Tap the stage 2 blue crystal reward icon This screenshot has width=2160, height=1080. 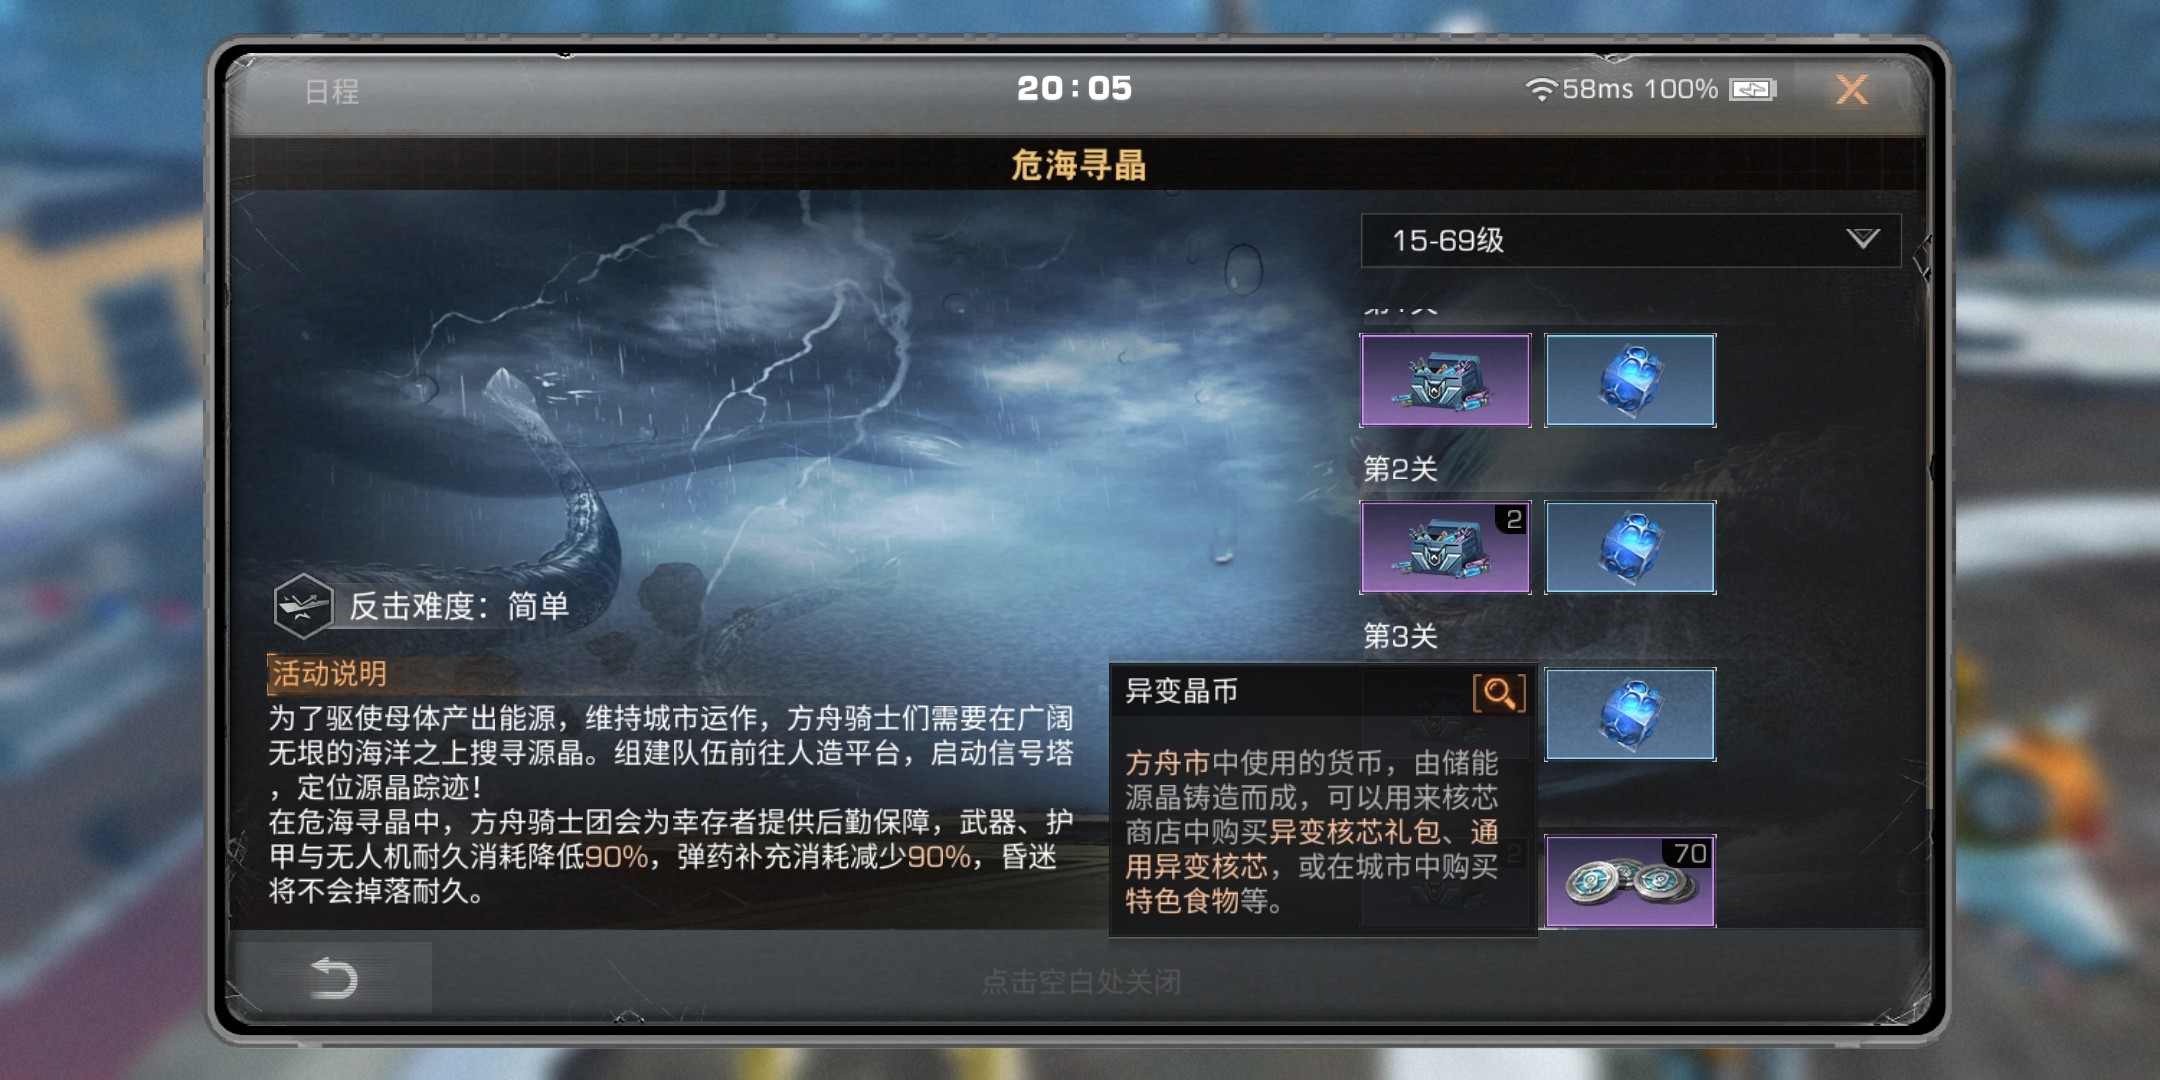(x=1630, y=547)
